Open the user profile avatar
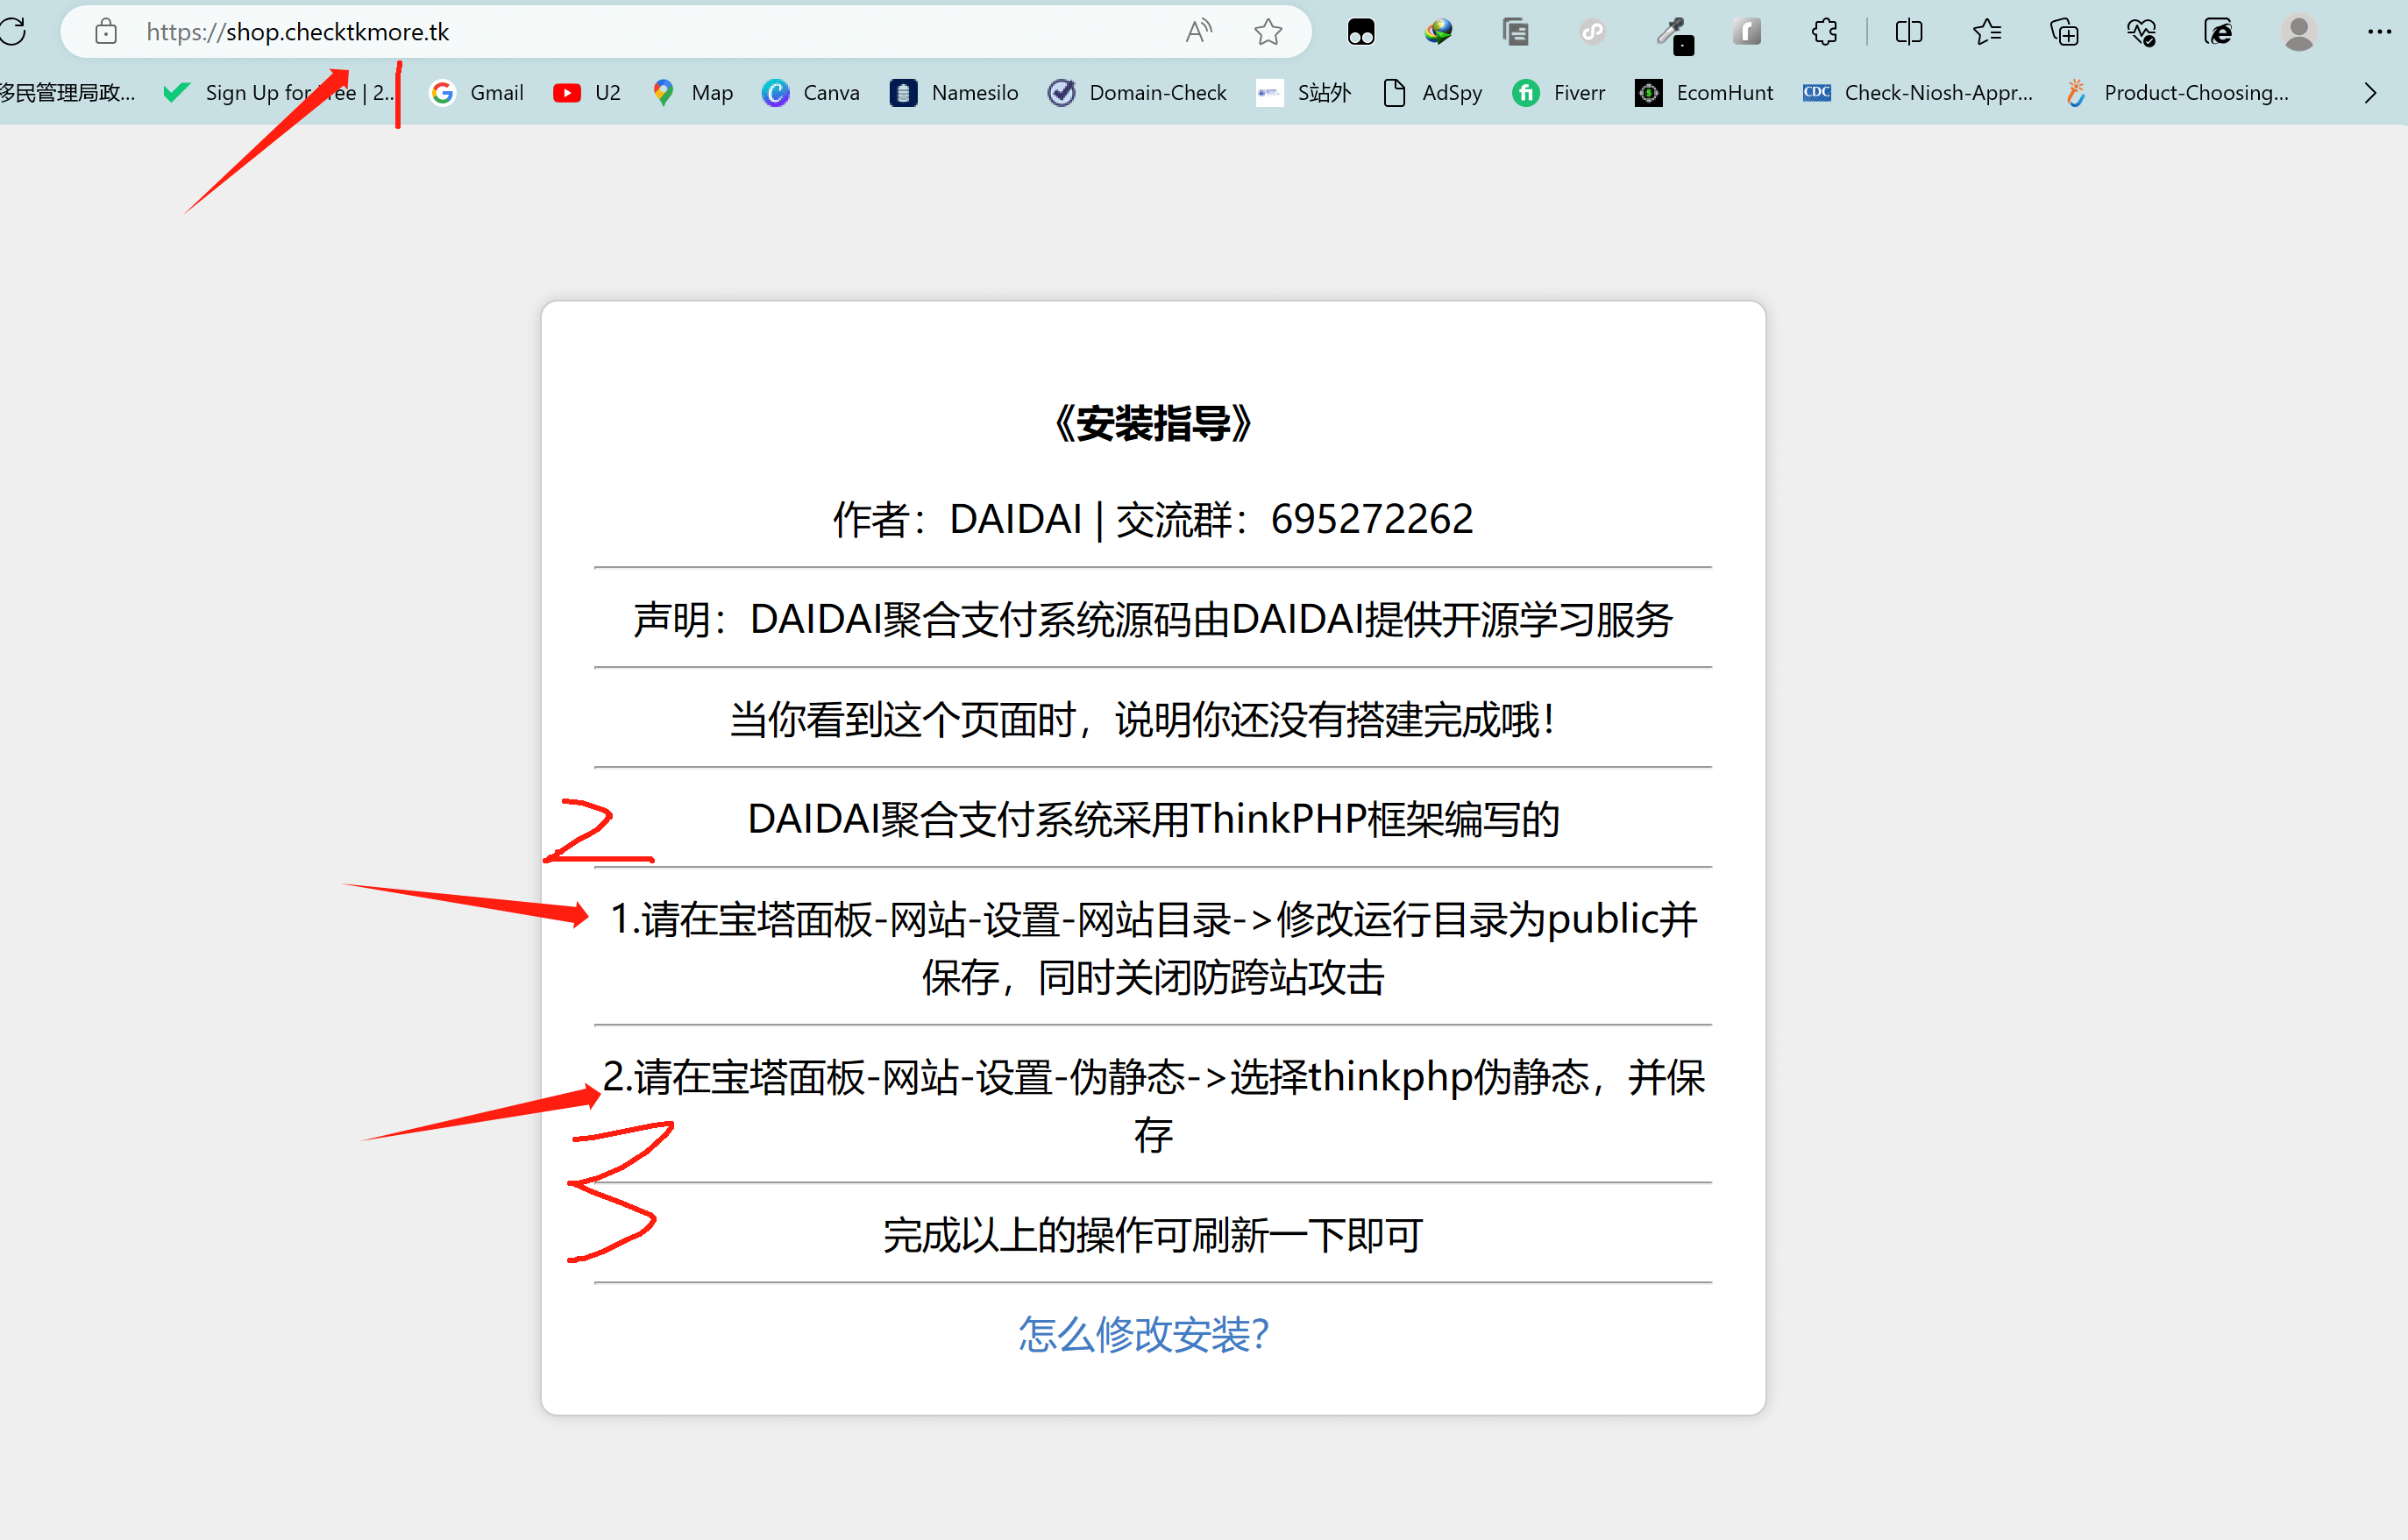 (2299, 32)
